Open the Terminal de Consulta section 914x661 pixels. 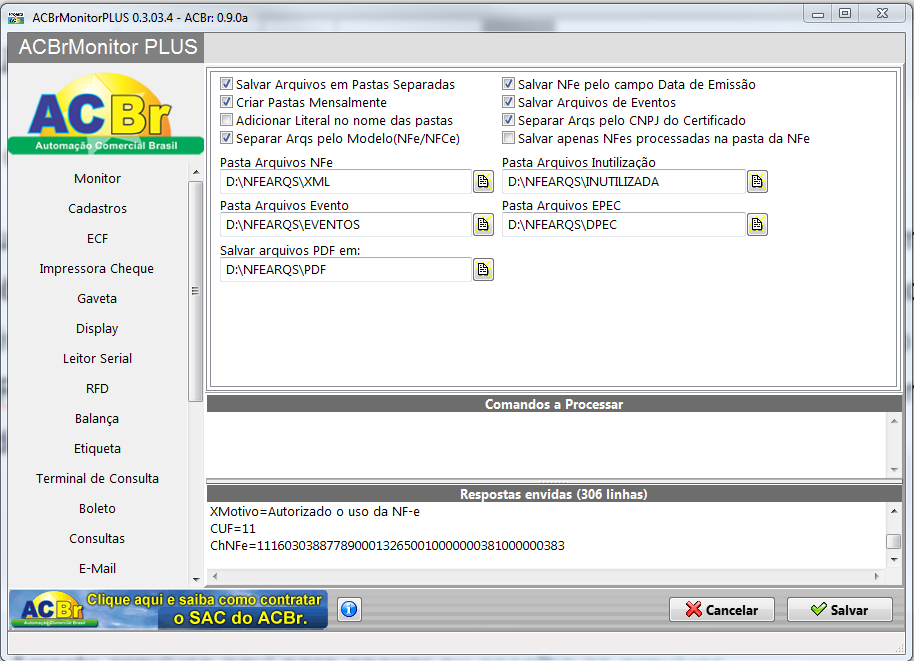pos(97,479)
